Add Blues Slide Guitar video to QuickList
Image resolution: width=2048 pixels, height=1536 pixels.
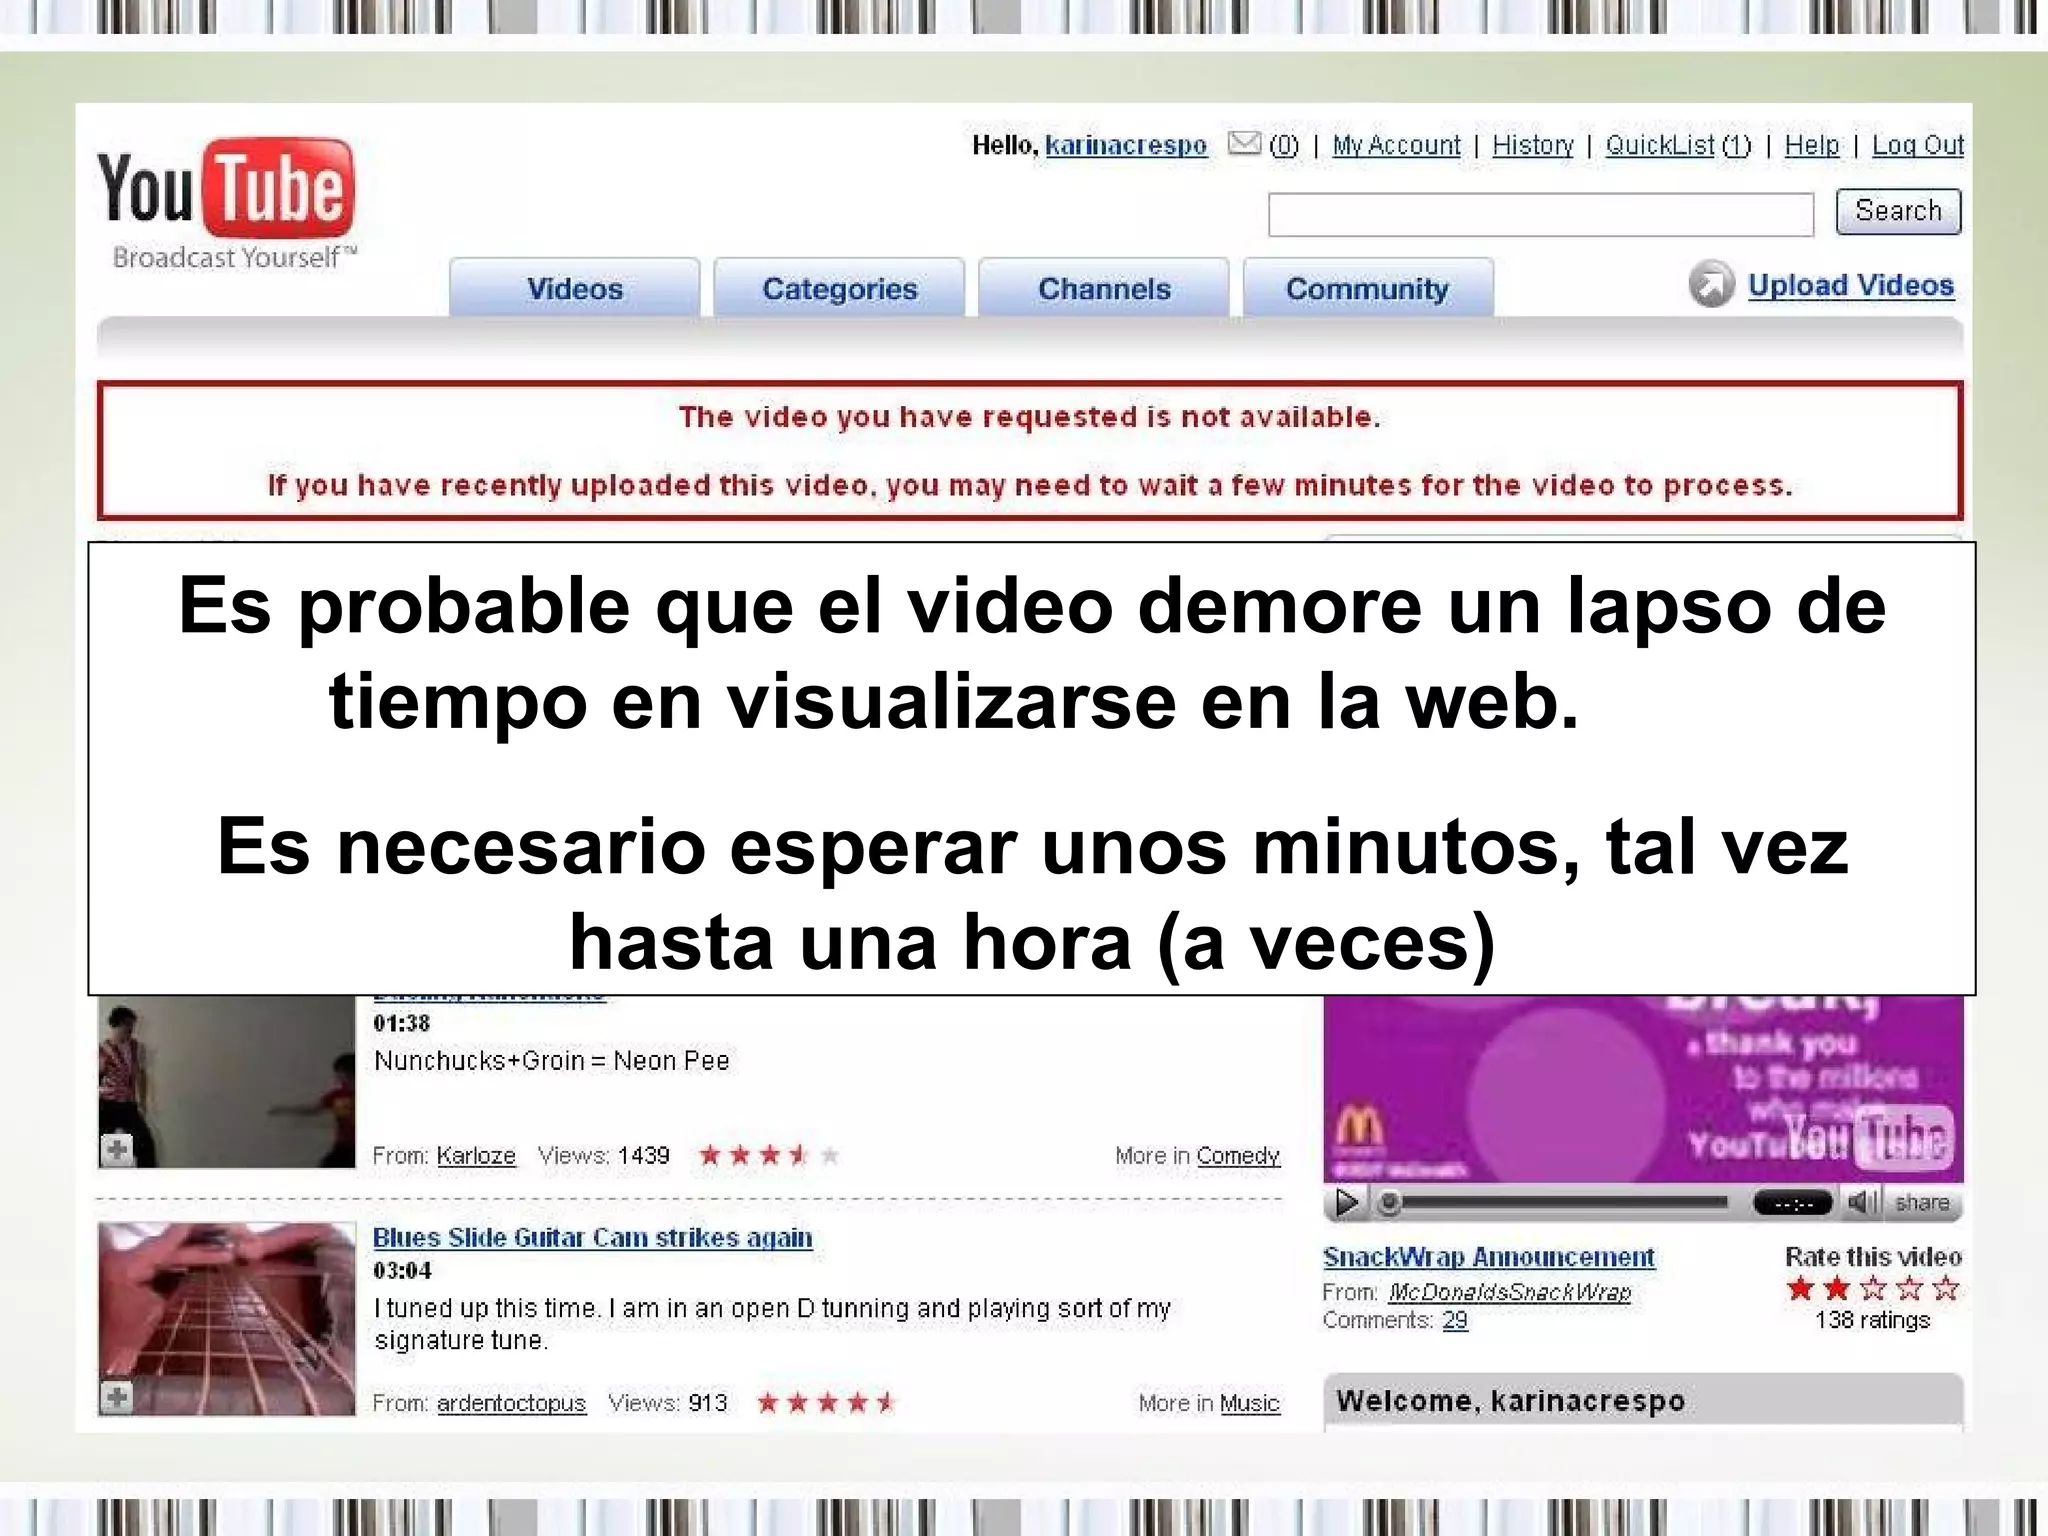point(117,1397)
